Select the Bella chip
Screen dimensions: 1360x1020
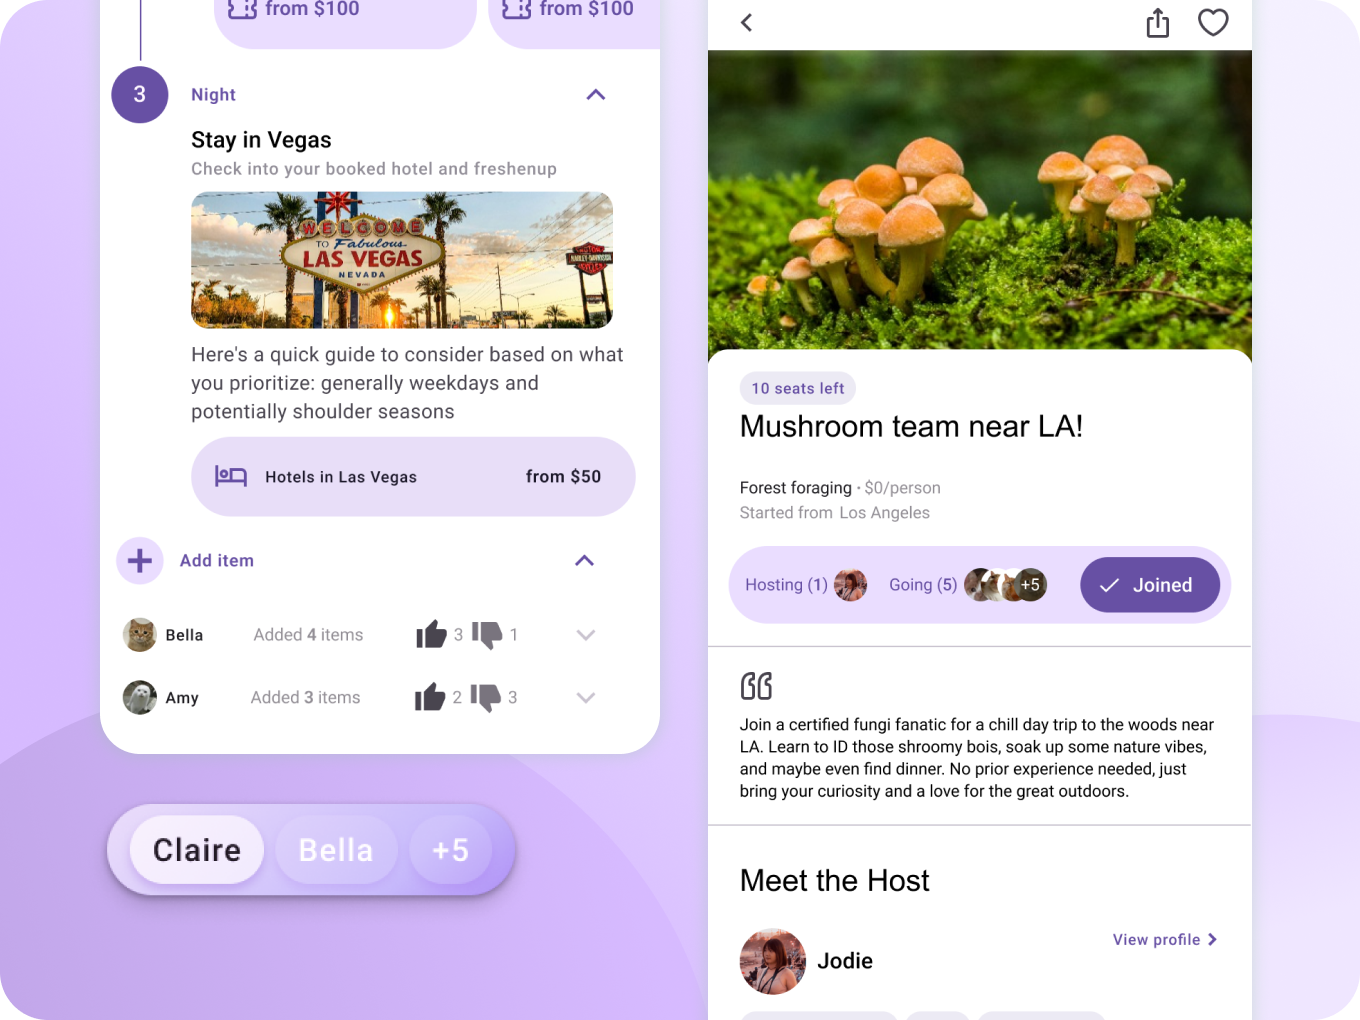336,850
